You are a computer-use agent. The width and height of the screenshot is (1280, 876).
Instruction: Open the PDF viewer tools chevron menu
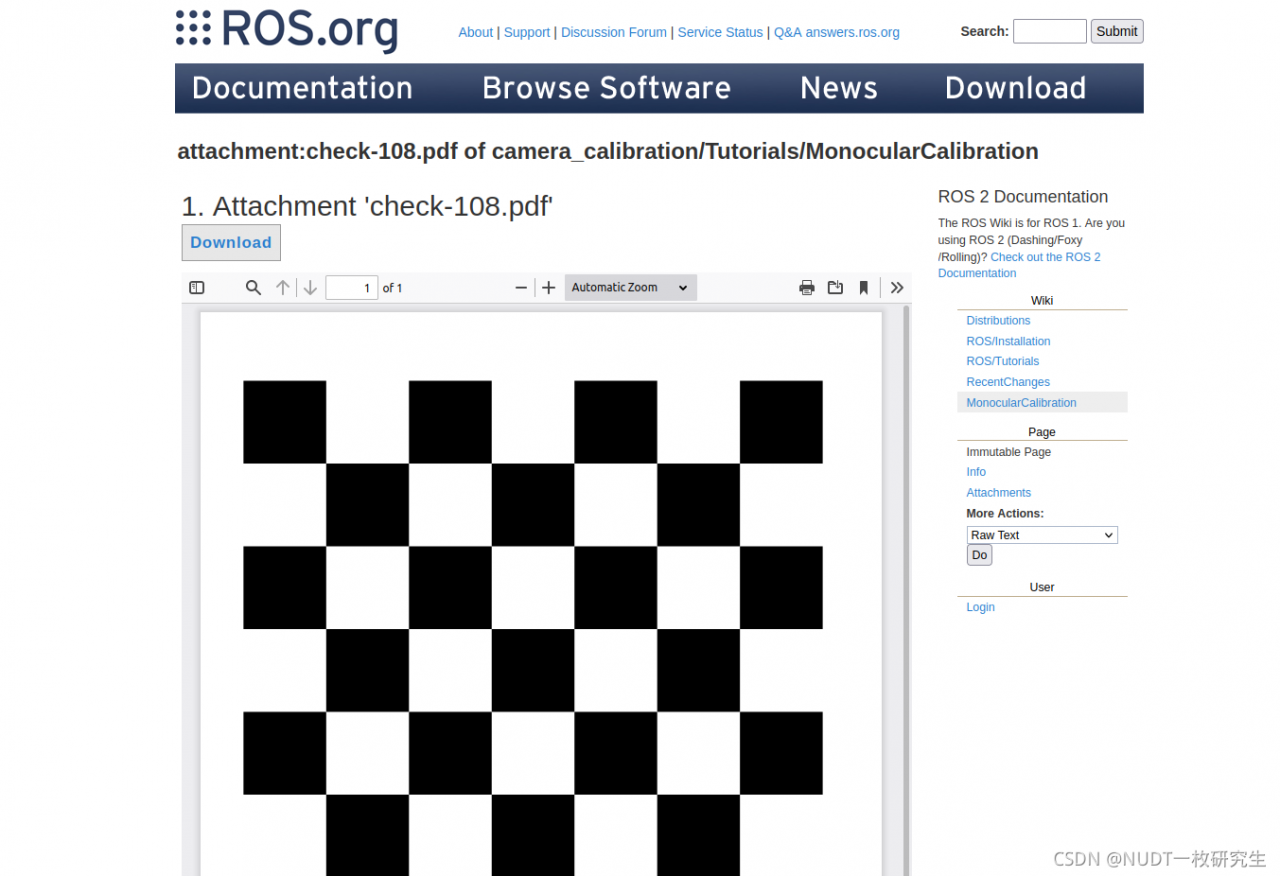(897, 288)
